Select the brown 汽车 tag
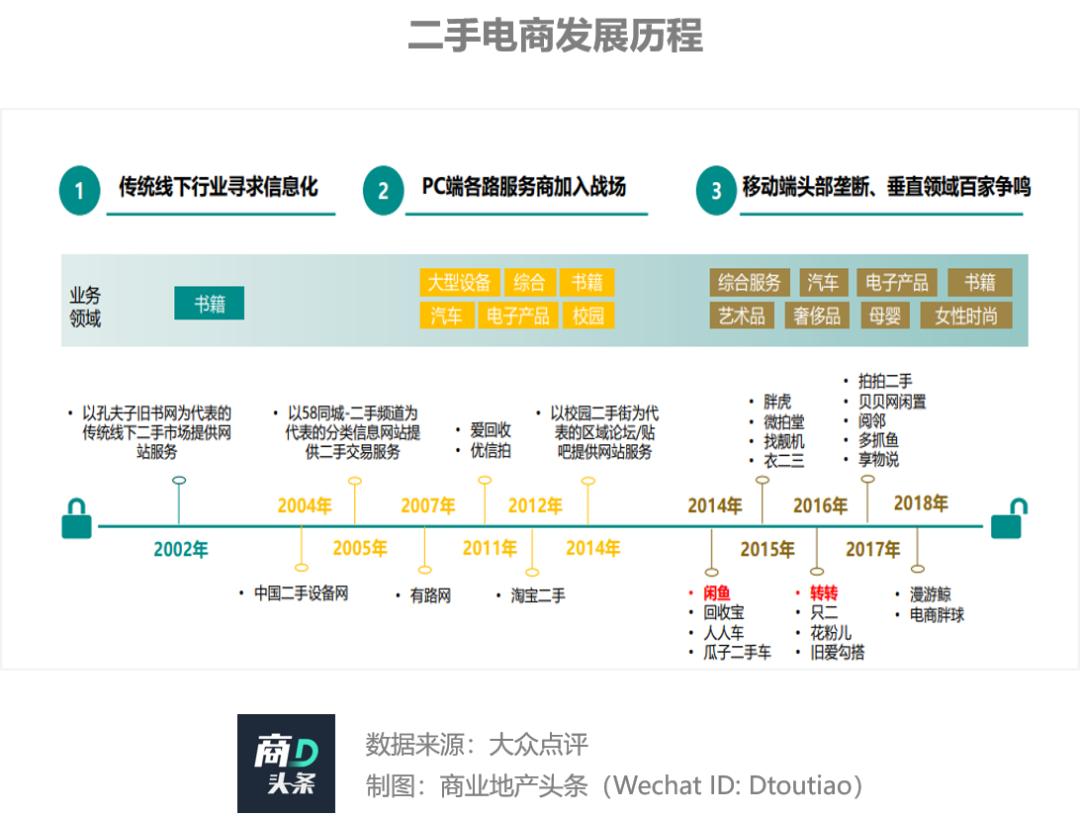 [x=823, y=282]
